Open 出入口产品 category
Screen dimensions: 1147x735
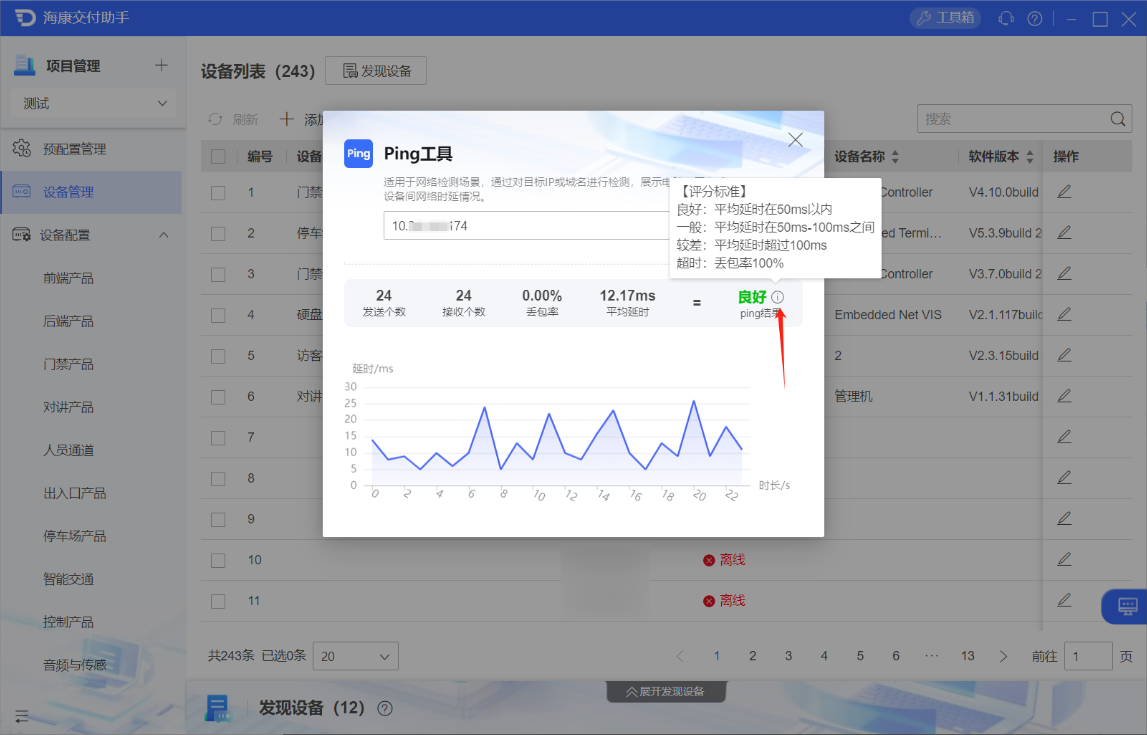pos(75,493)
